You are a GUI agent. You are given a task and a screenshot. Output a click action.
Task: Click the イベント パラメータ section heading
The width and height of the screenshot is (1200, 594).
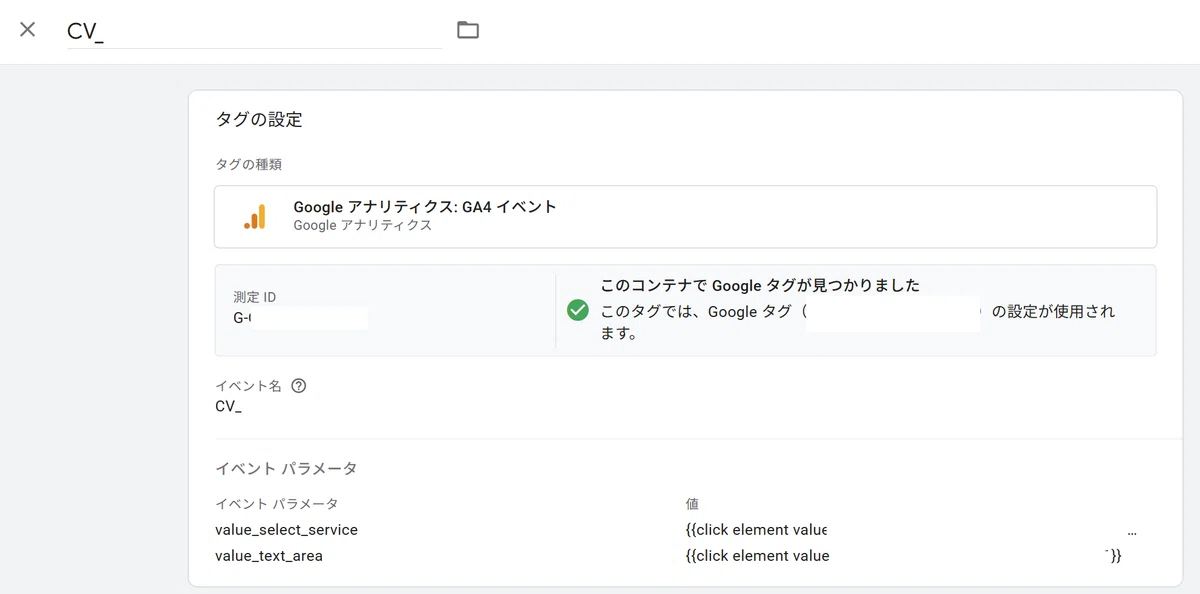[286, 468]
